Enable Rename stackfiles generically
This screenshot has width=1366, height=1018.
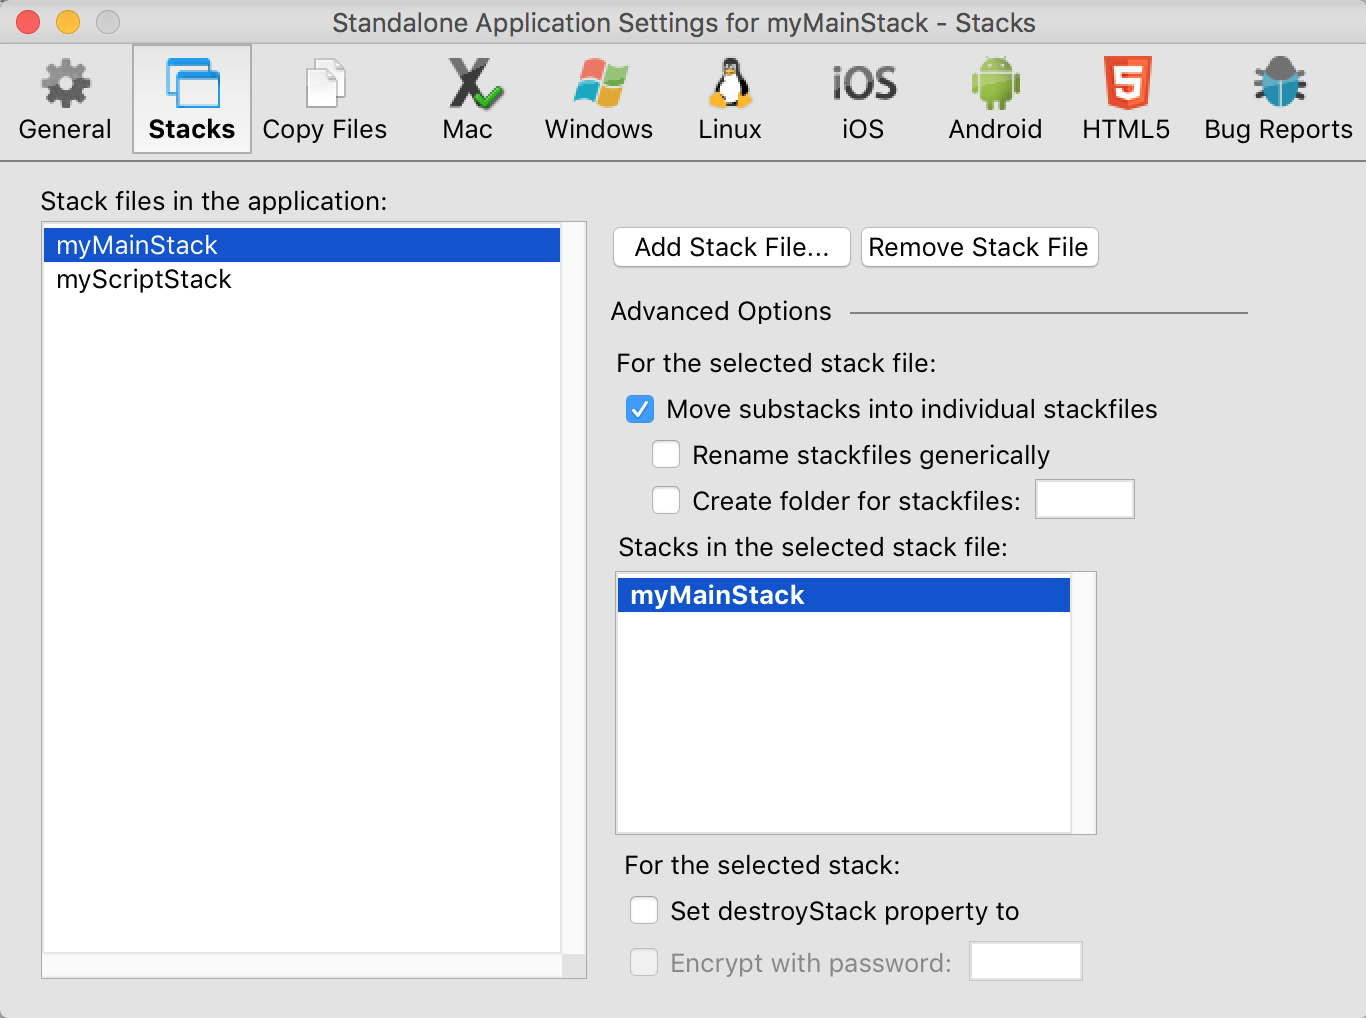pos(666,456)
